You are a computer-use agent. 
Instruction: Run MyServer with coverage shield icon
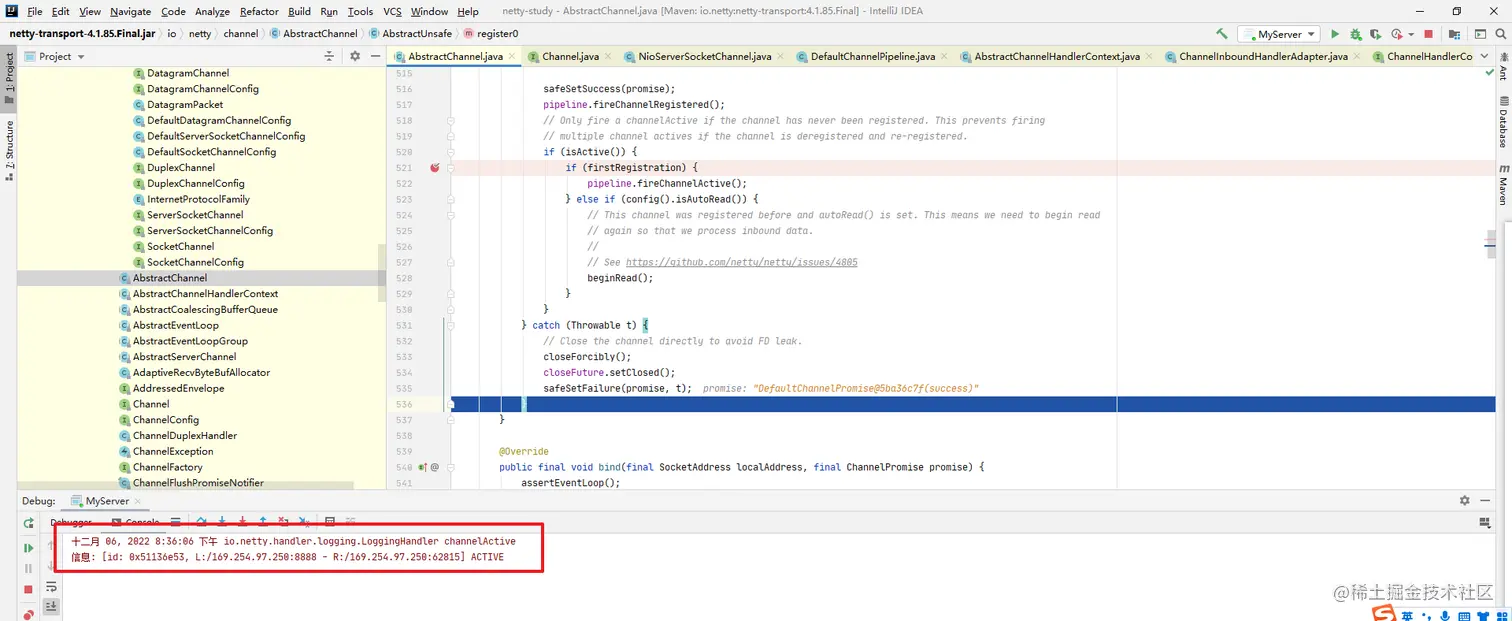[x=1375, y=34]
